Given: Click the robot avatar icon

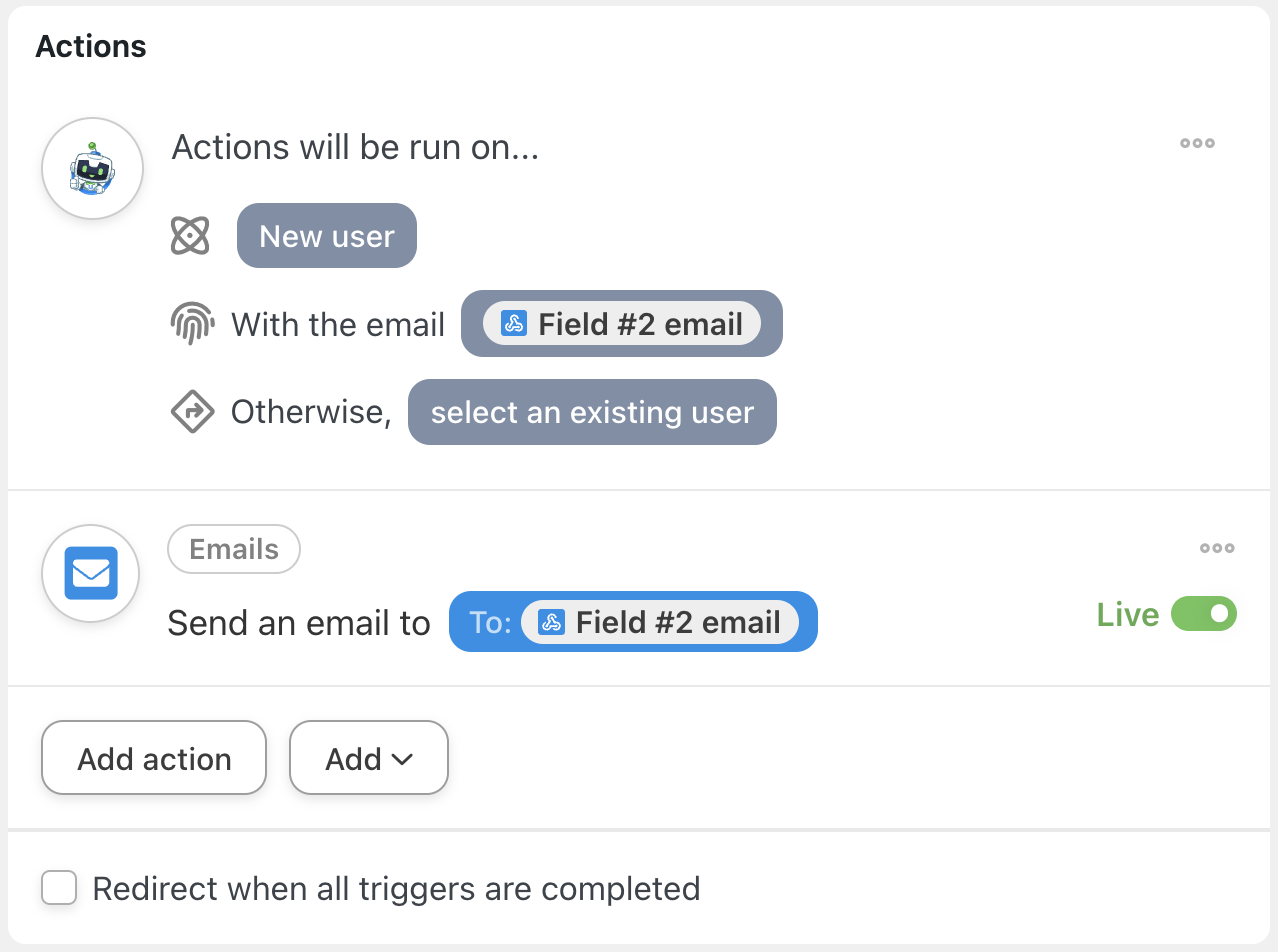Looking at the screenshot, I should [92, 168].
